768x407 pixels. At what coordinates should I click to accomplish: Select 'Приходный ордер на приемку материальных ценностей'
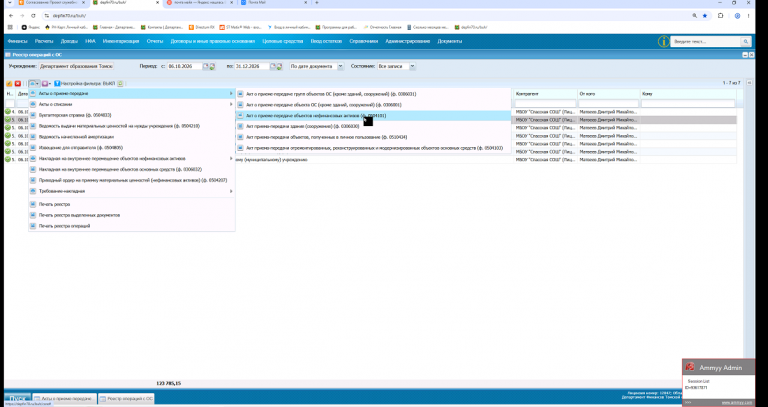pyautogui.click(x=132, y=180)
